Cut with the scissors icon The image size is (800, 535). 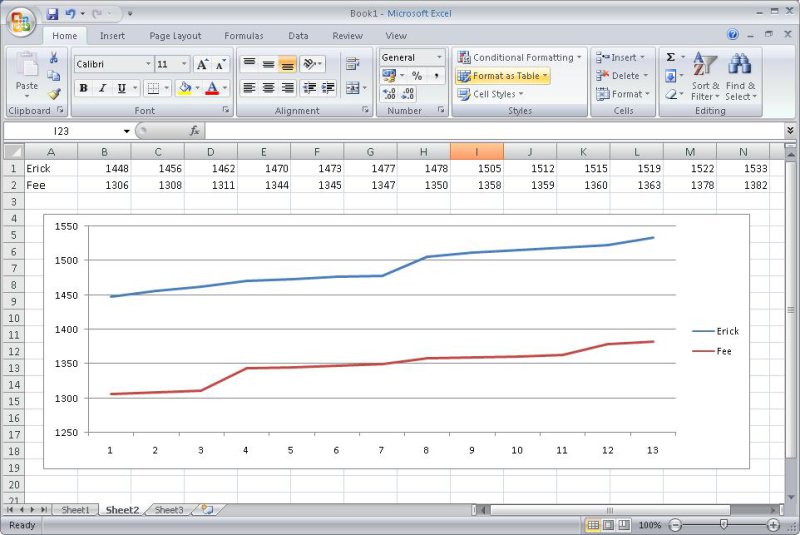[x=54, y=58]
